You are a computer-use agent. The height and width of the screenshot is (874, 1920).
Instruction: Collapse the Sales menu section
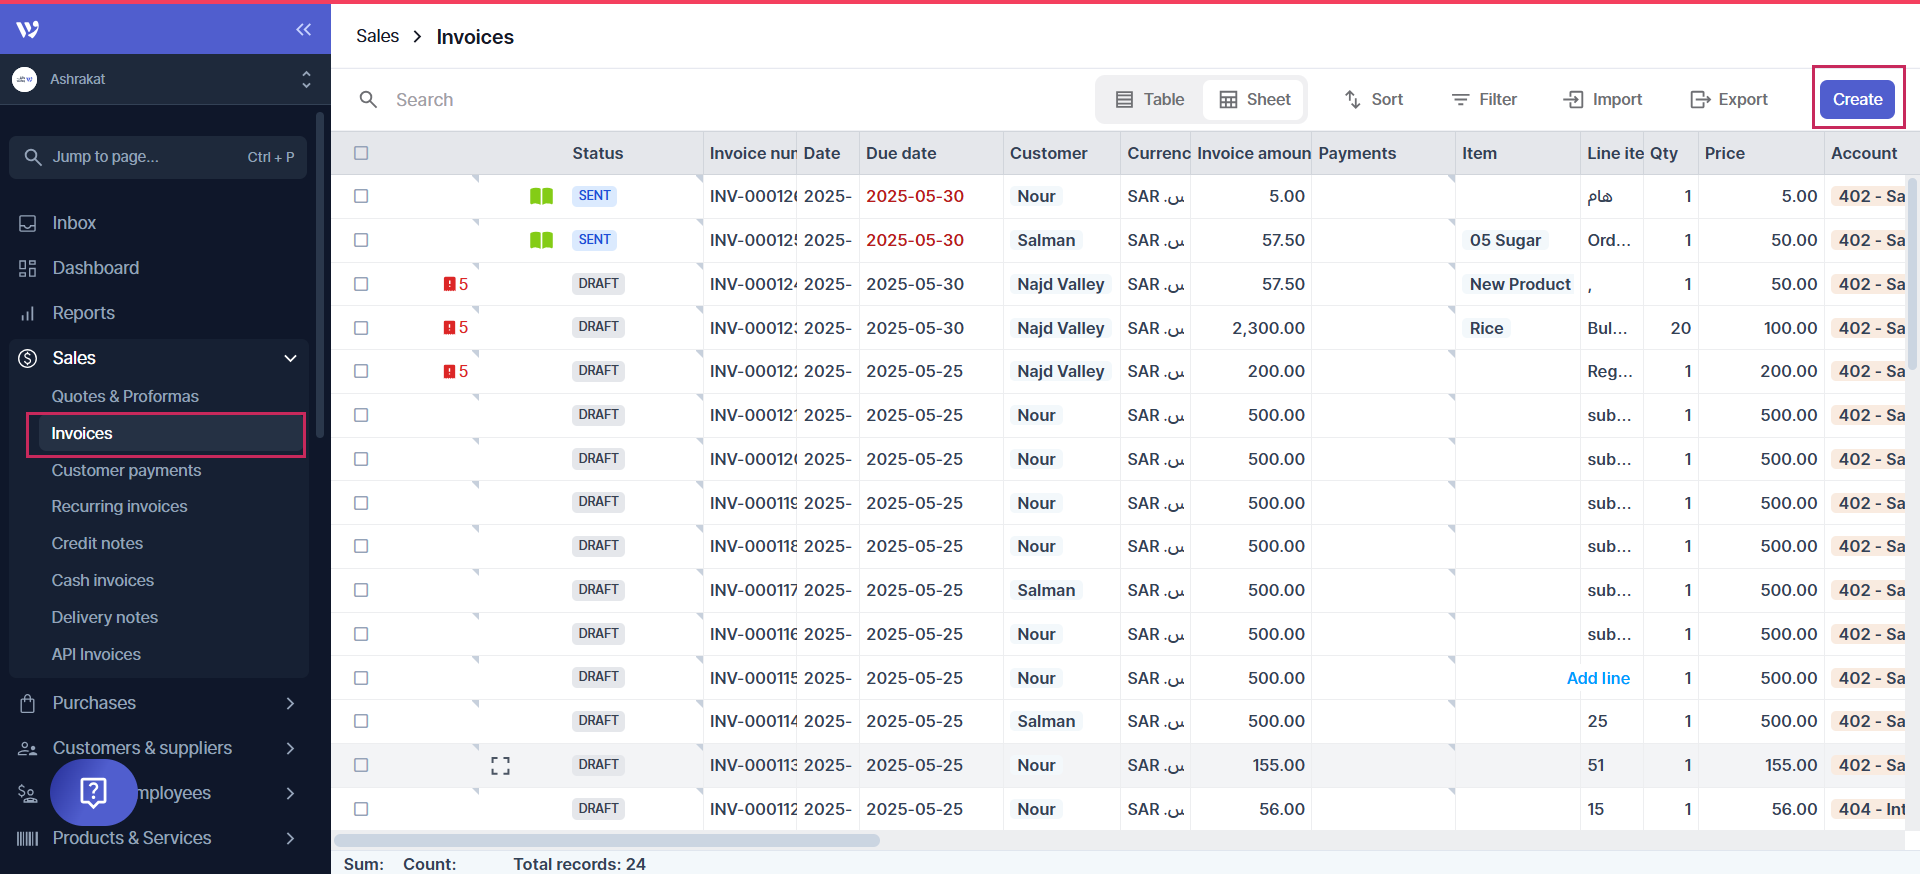(290, 358)
